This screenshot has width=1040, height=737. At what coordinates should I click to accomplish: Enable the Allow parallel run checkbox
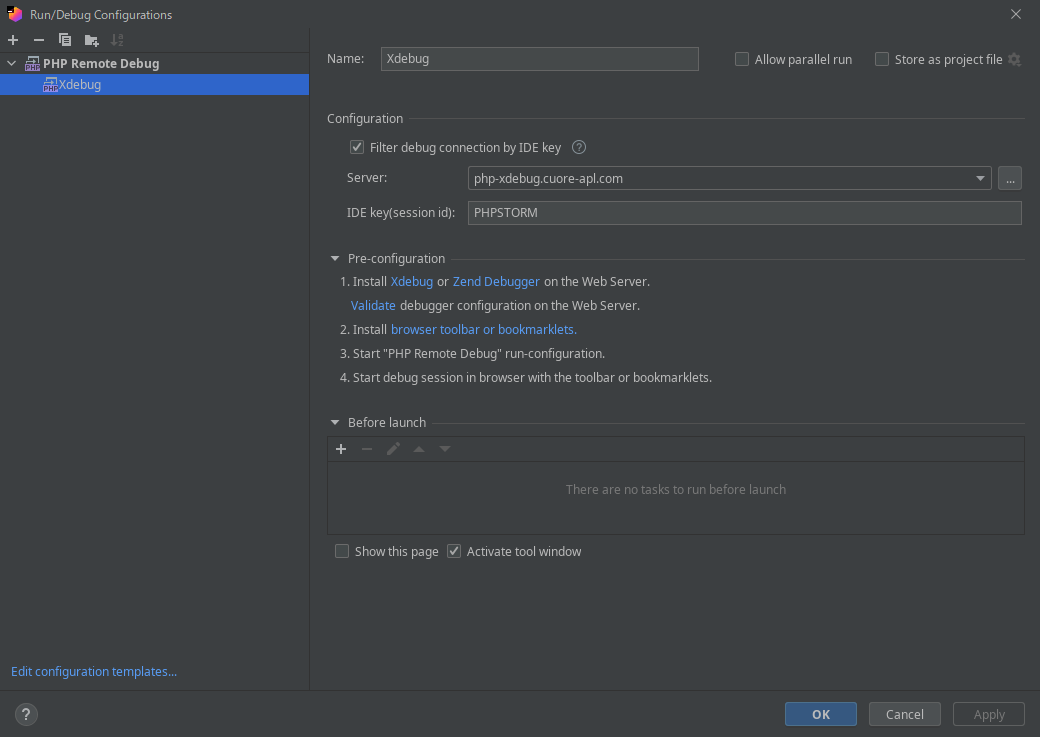tap(742, 59)
